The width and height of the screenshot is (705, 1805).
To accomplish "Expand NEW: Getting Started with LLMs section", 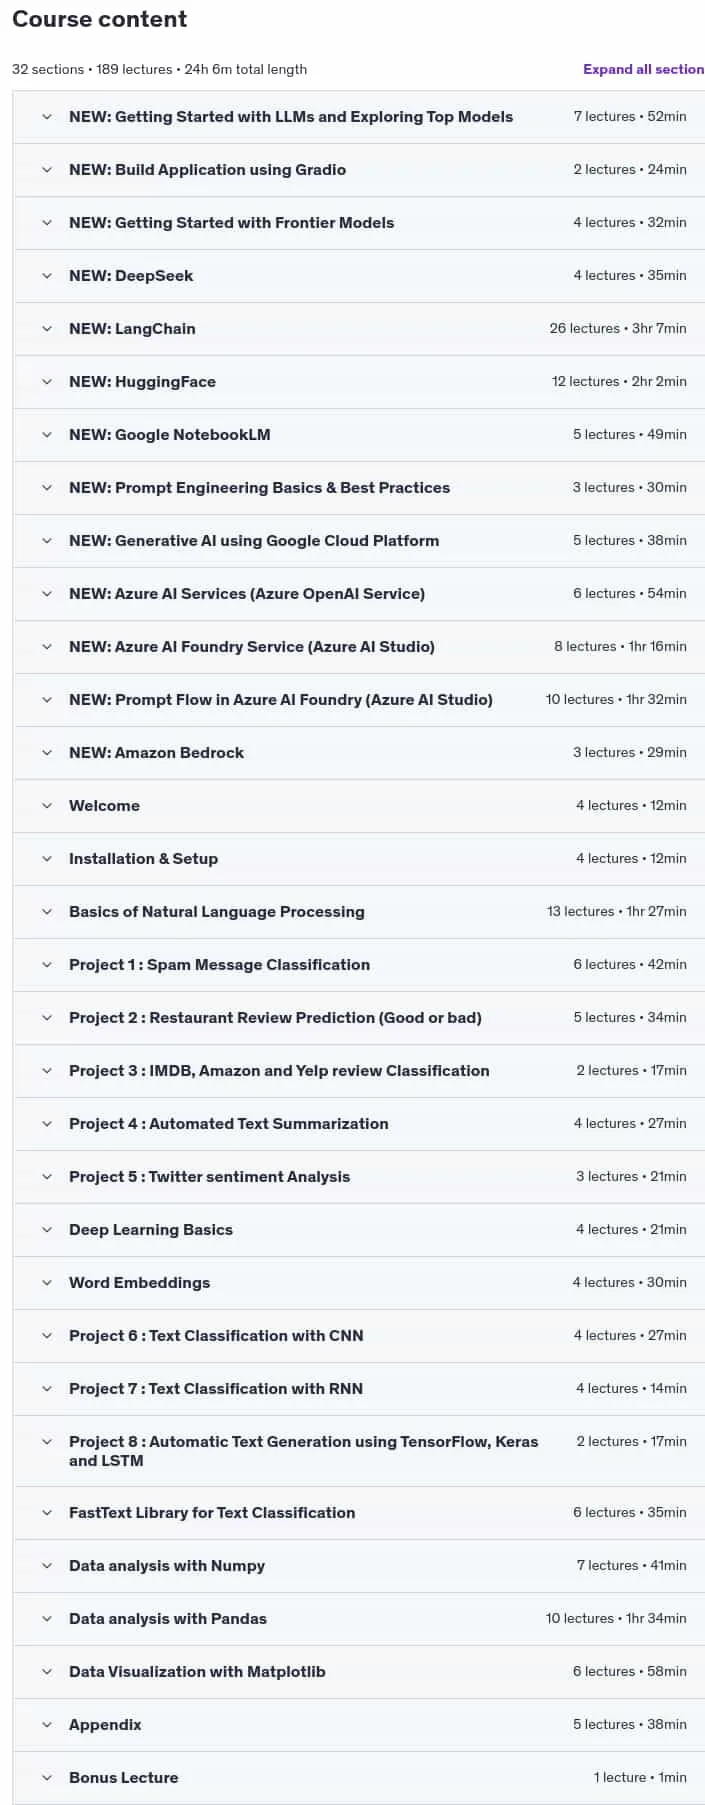I will 358,117.
